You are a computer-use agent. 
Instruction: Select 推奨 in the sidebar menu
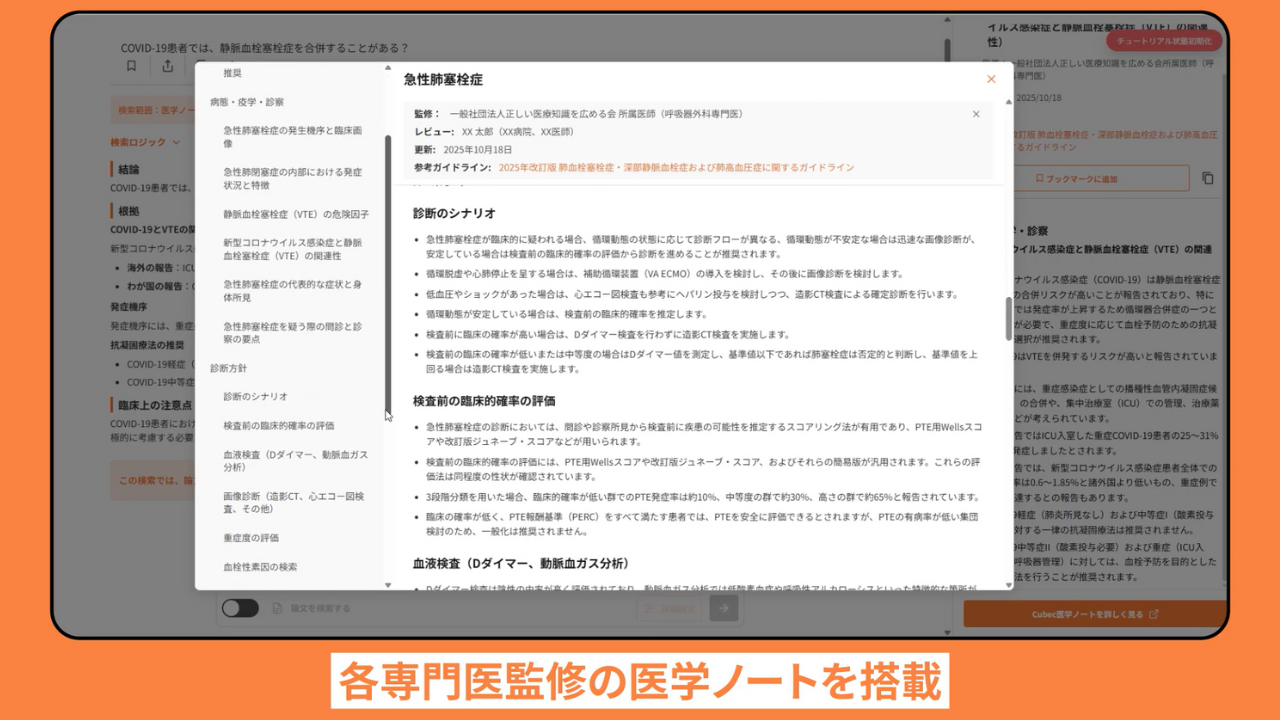pyautogui.click(x=235, y=72)
